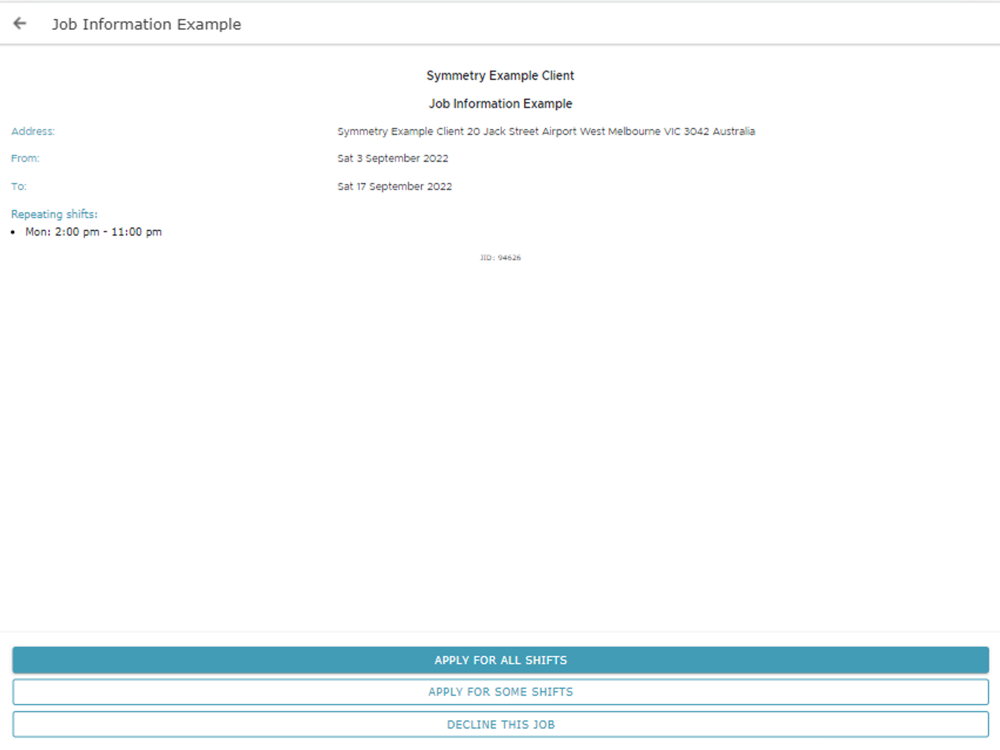Click the Address label

point(33,131)
